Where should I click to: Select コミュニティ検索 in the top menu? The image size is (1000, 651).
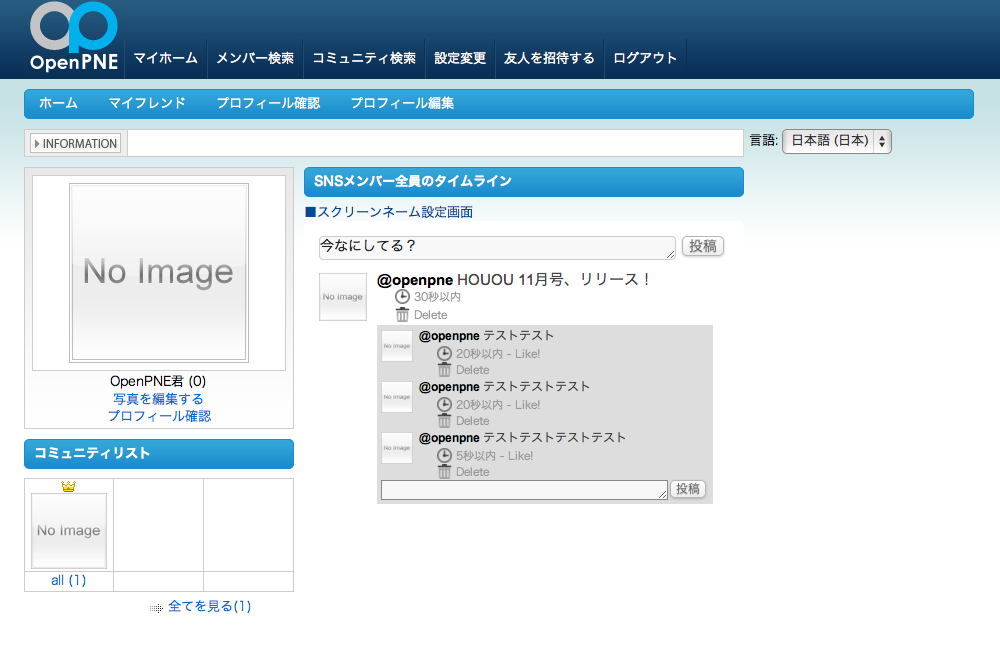coord(364,58)
